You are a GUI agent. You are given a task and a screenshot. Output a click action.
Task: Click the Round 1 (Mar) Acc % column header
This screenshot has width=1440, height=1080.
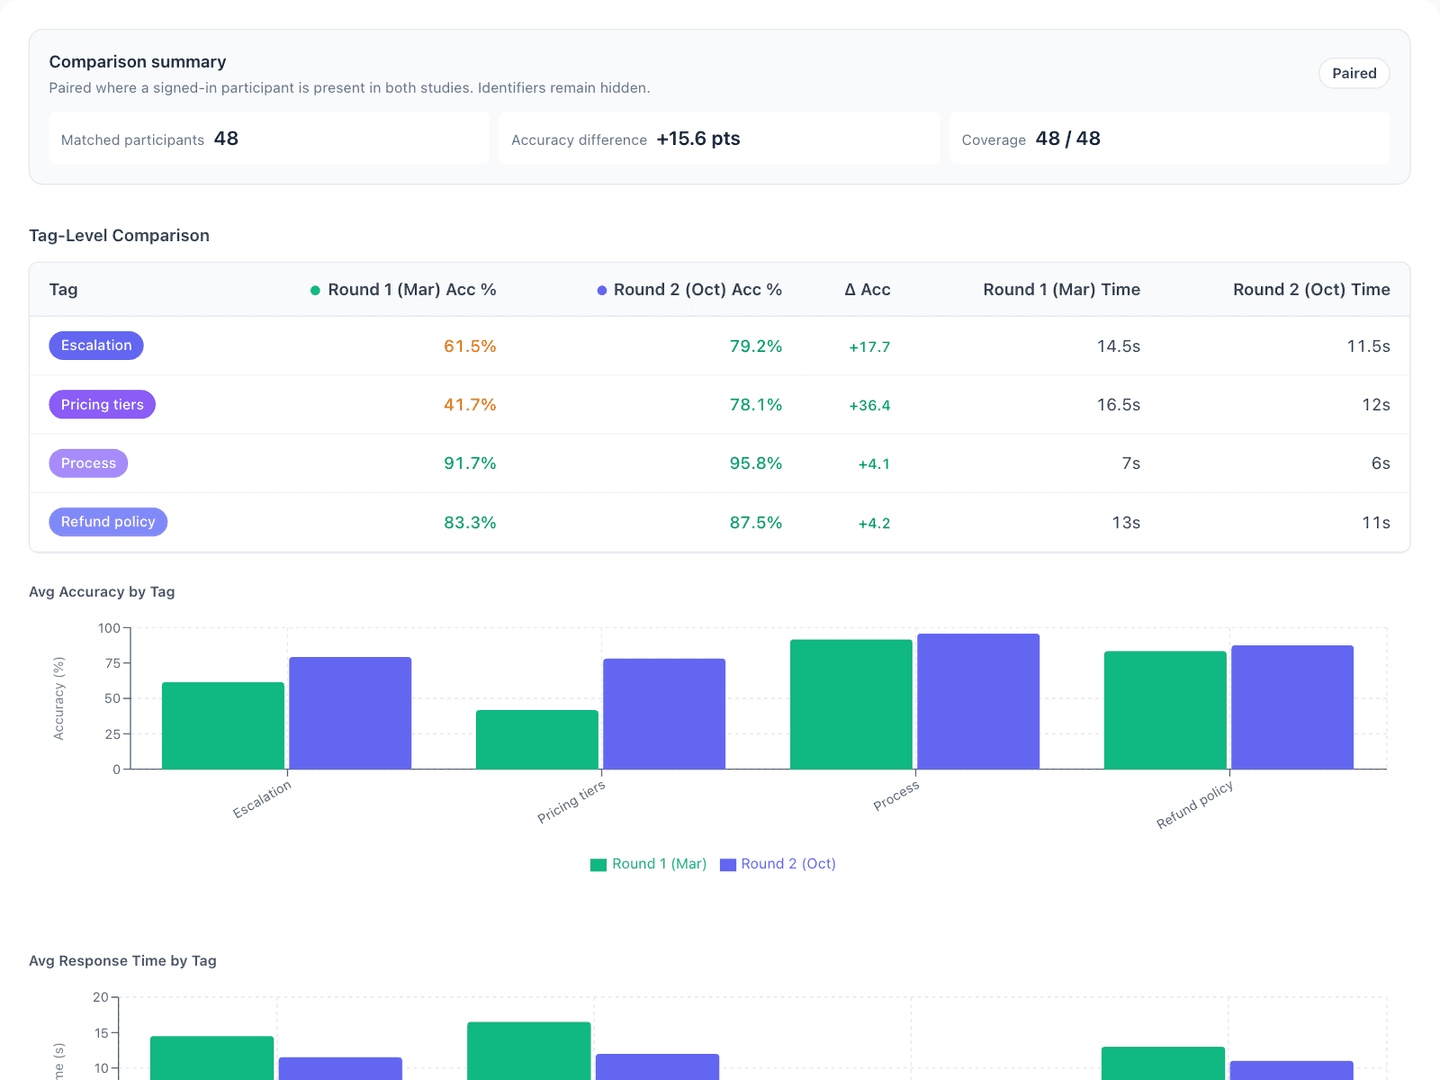412,290
